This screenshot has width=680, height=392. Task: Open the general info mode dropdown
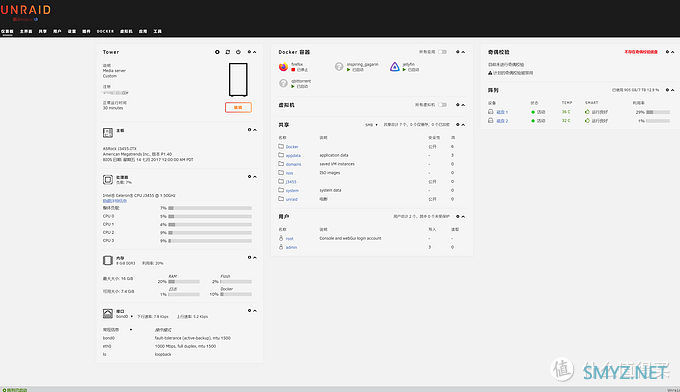point(117,330)
